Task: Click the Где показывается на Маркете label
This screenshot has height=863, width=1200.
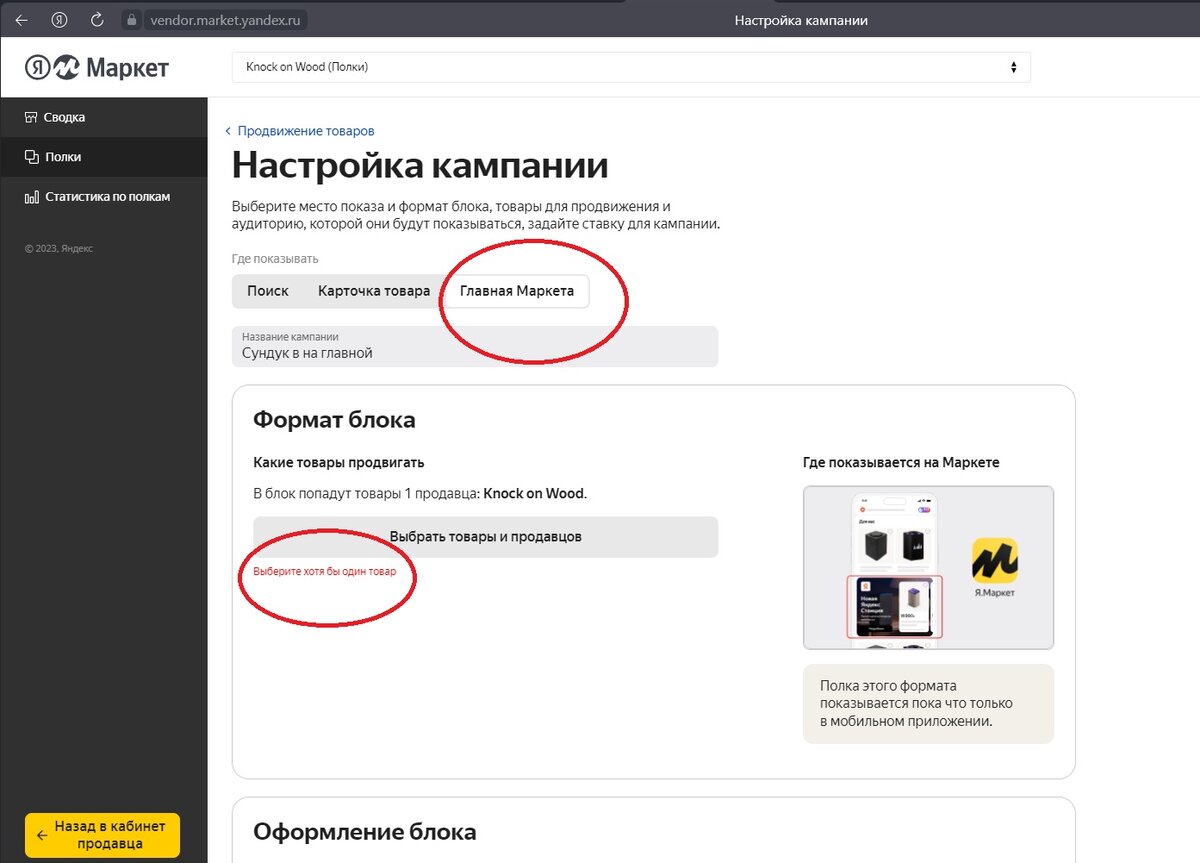Action: (x=901, y=462)
